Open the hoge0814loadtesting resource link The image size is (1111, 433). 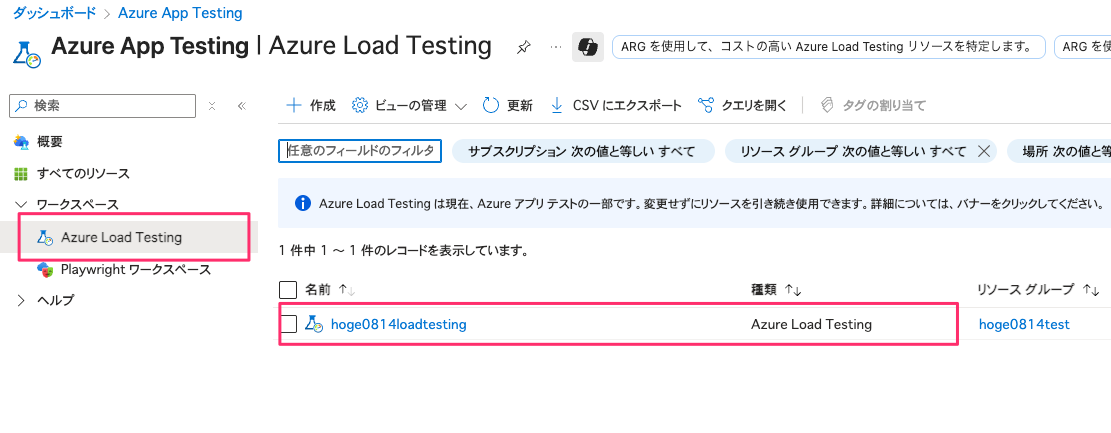[x=398, y=325]
